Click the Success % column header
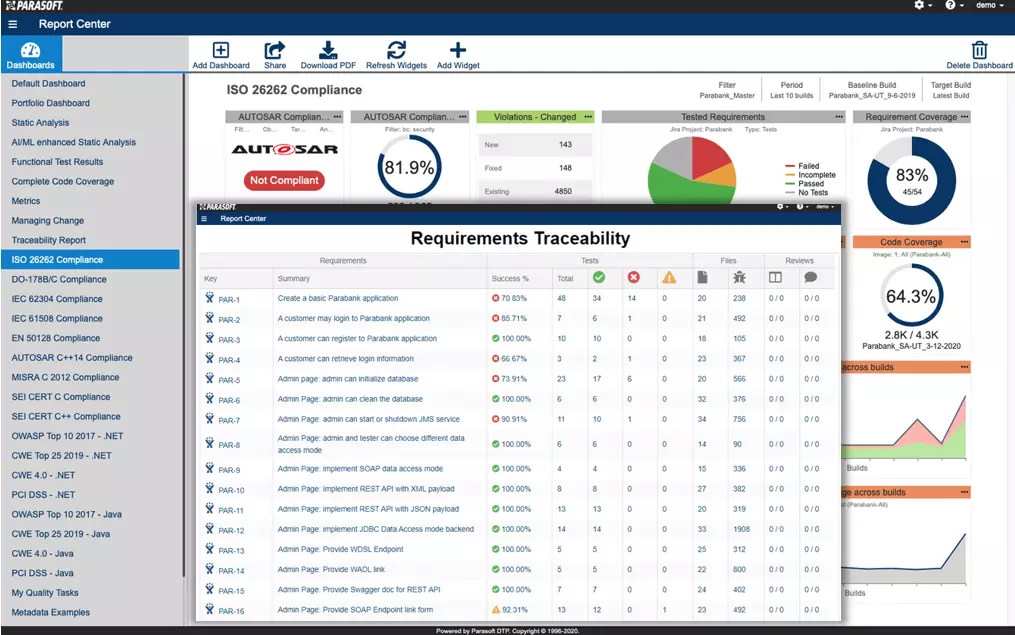1015x635 pixels. pyautogui.click(x=510, y=279)
